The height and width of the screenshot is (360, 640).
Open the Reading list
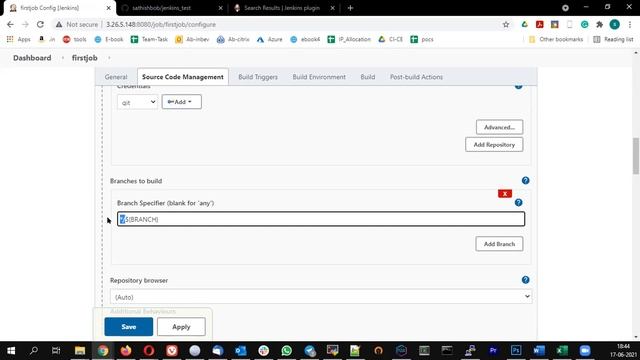click(x=613, y=39)
